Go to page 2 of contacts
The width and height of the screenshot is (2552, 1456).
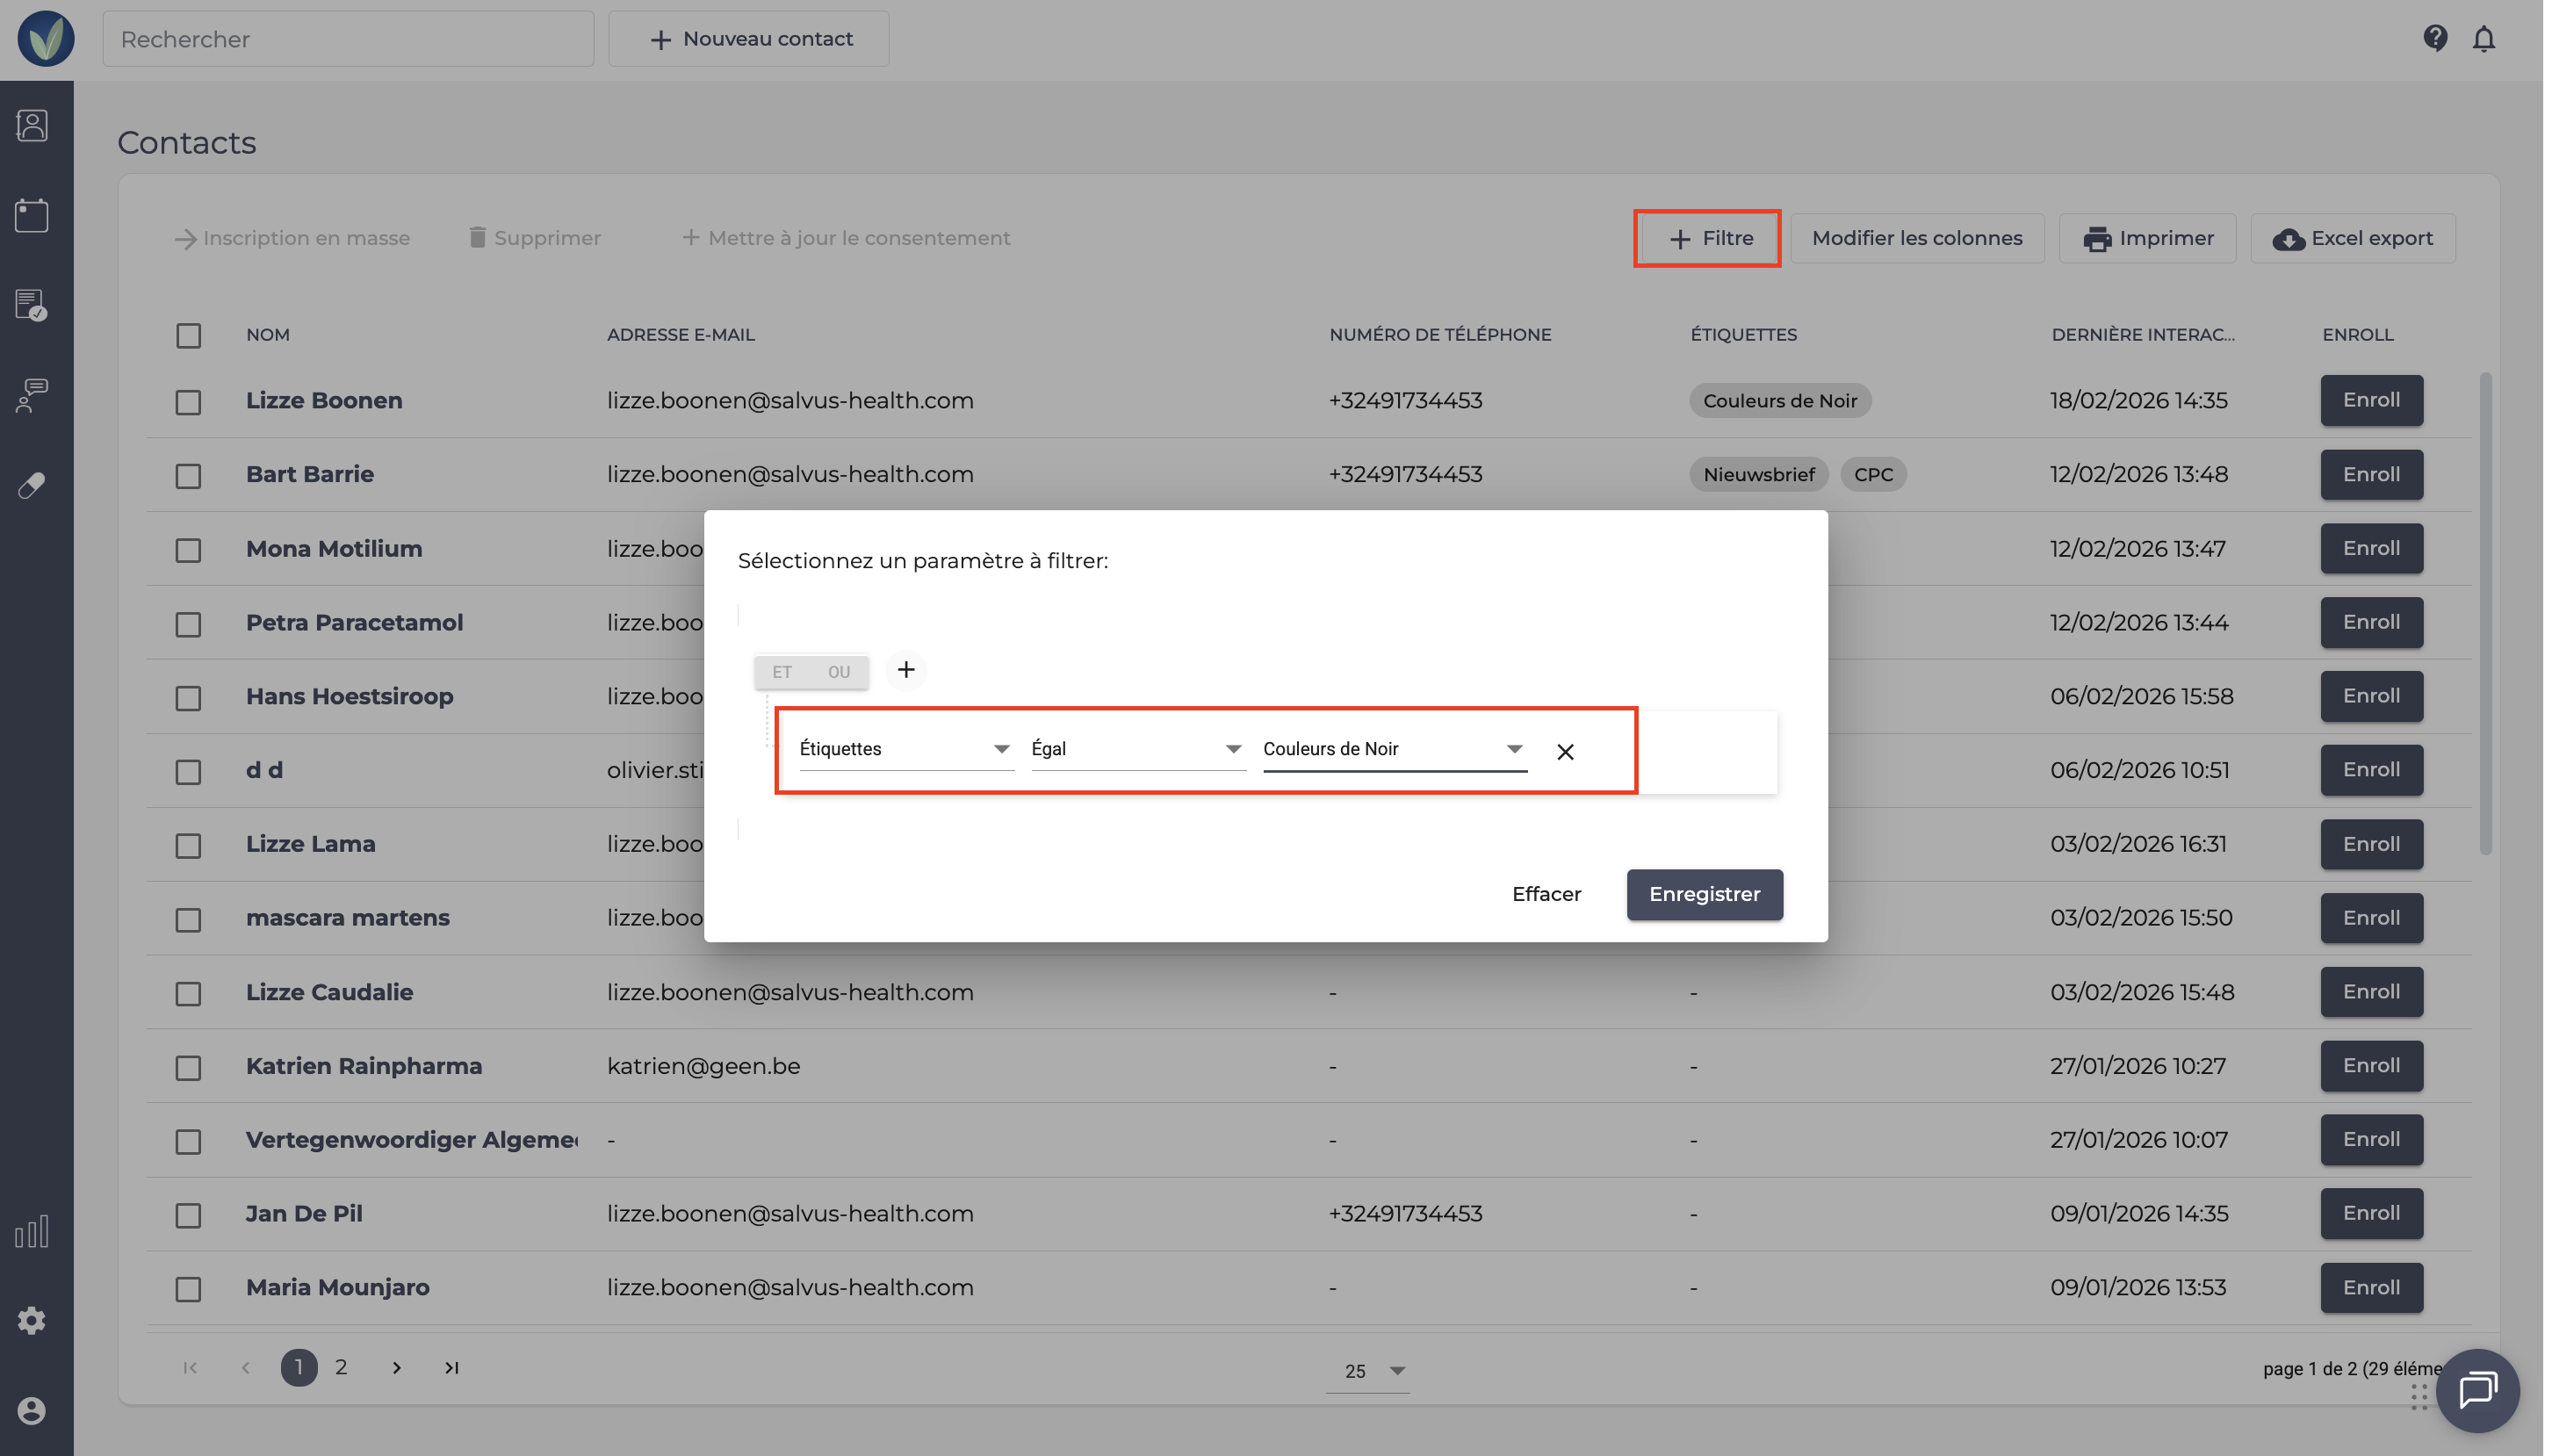pyautogui.click(x=341, y=1367)
